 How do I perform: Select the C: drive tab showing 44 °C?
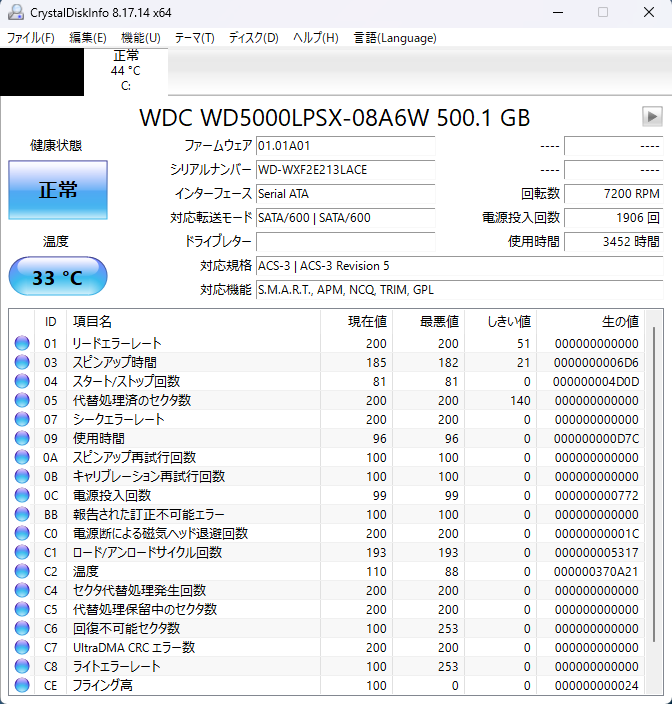tap(126, 71)
